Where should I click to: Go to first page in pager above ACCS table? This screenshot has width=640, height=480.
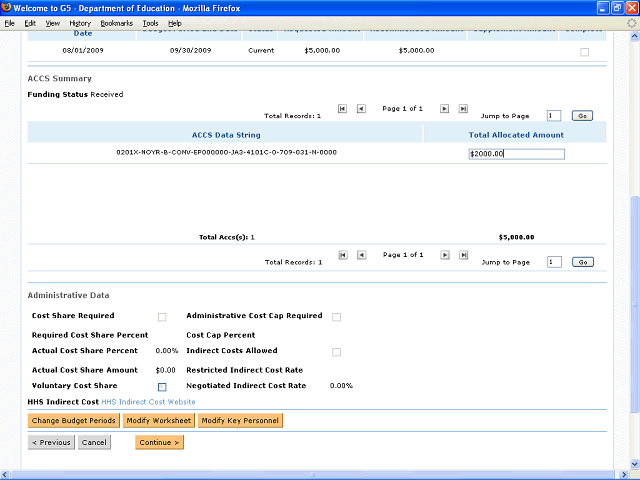pyautogui.click(x=343, y=109)
